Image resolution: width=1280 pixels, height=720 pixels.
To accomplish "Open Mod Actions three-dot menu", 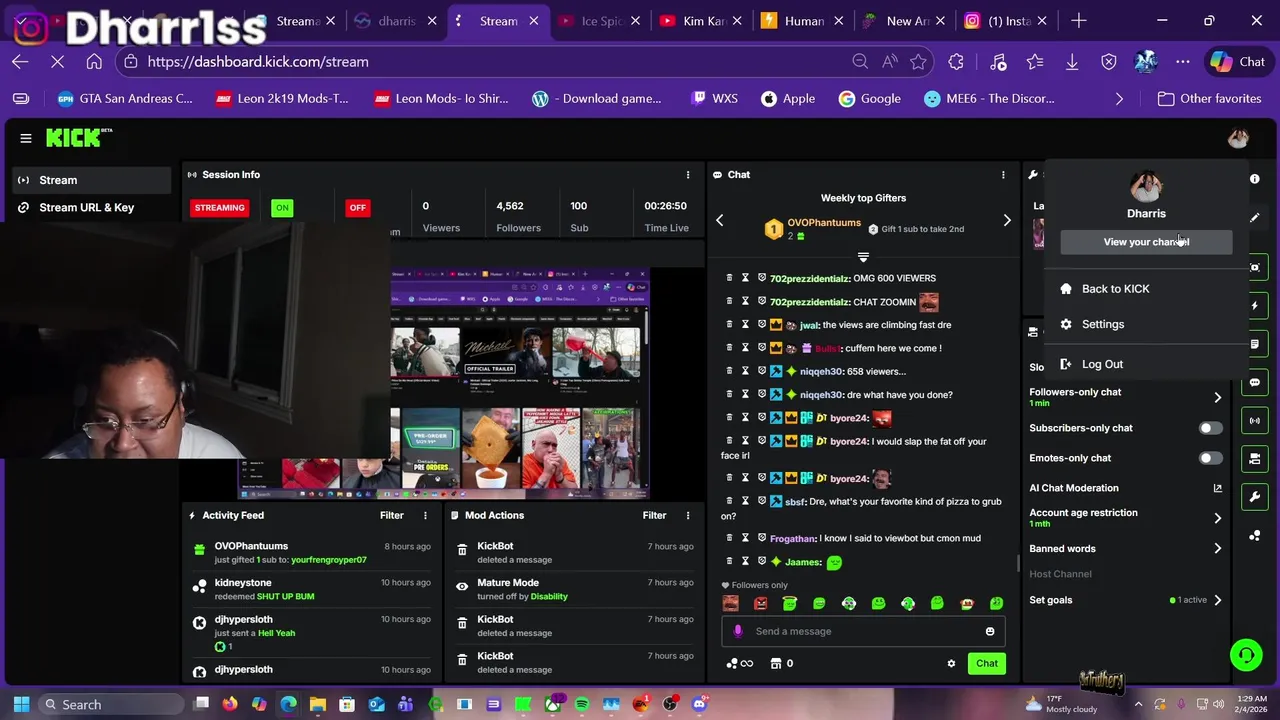I will (688, 515).
